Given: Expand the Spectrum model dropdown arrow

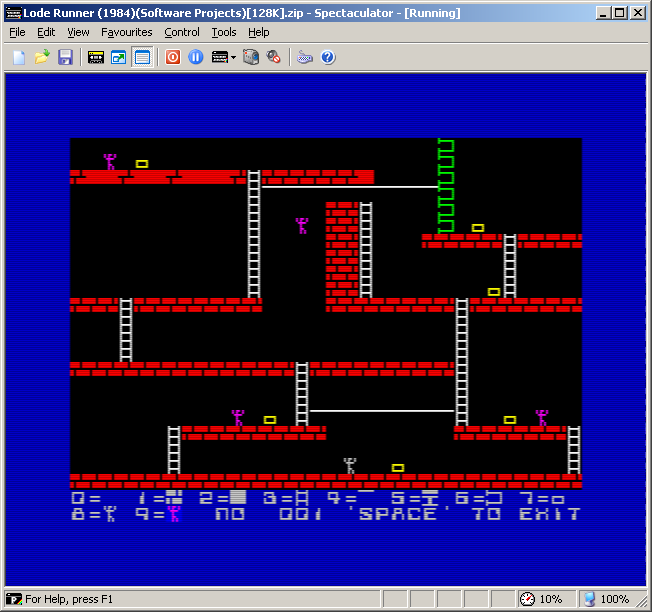Looking at the screenshot, I should [233, 57].
